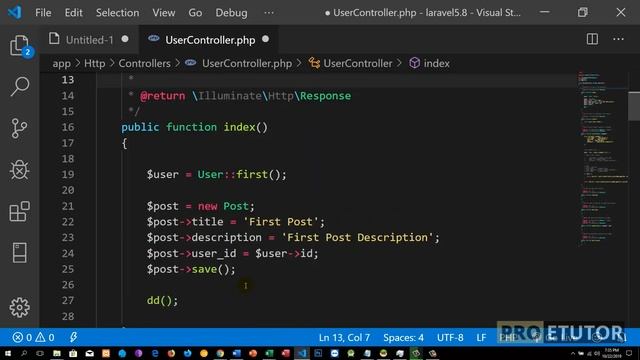Viewport: 640px width, 360px height.
Task: Click the 'Http' breadcrumb segment
Action: click(x=95, y=64)
